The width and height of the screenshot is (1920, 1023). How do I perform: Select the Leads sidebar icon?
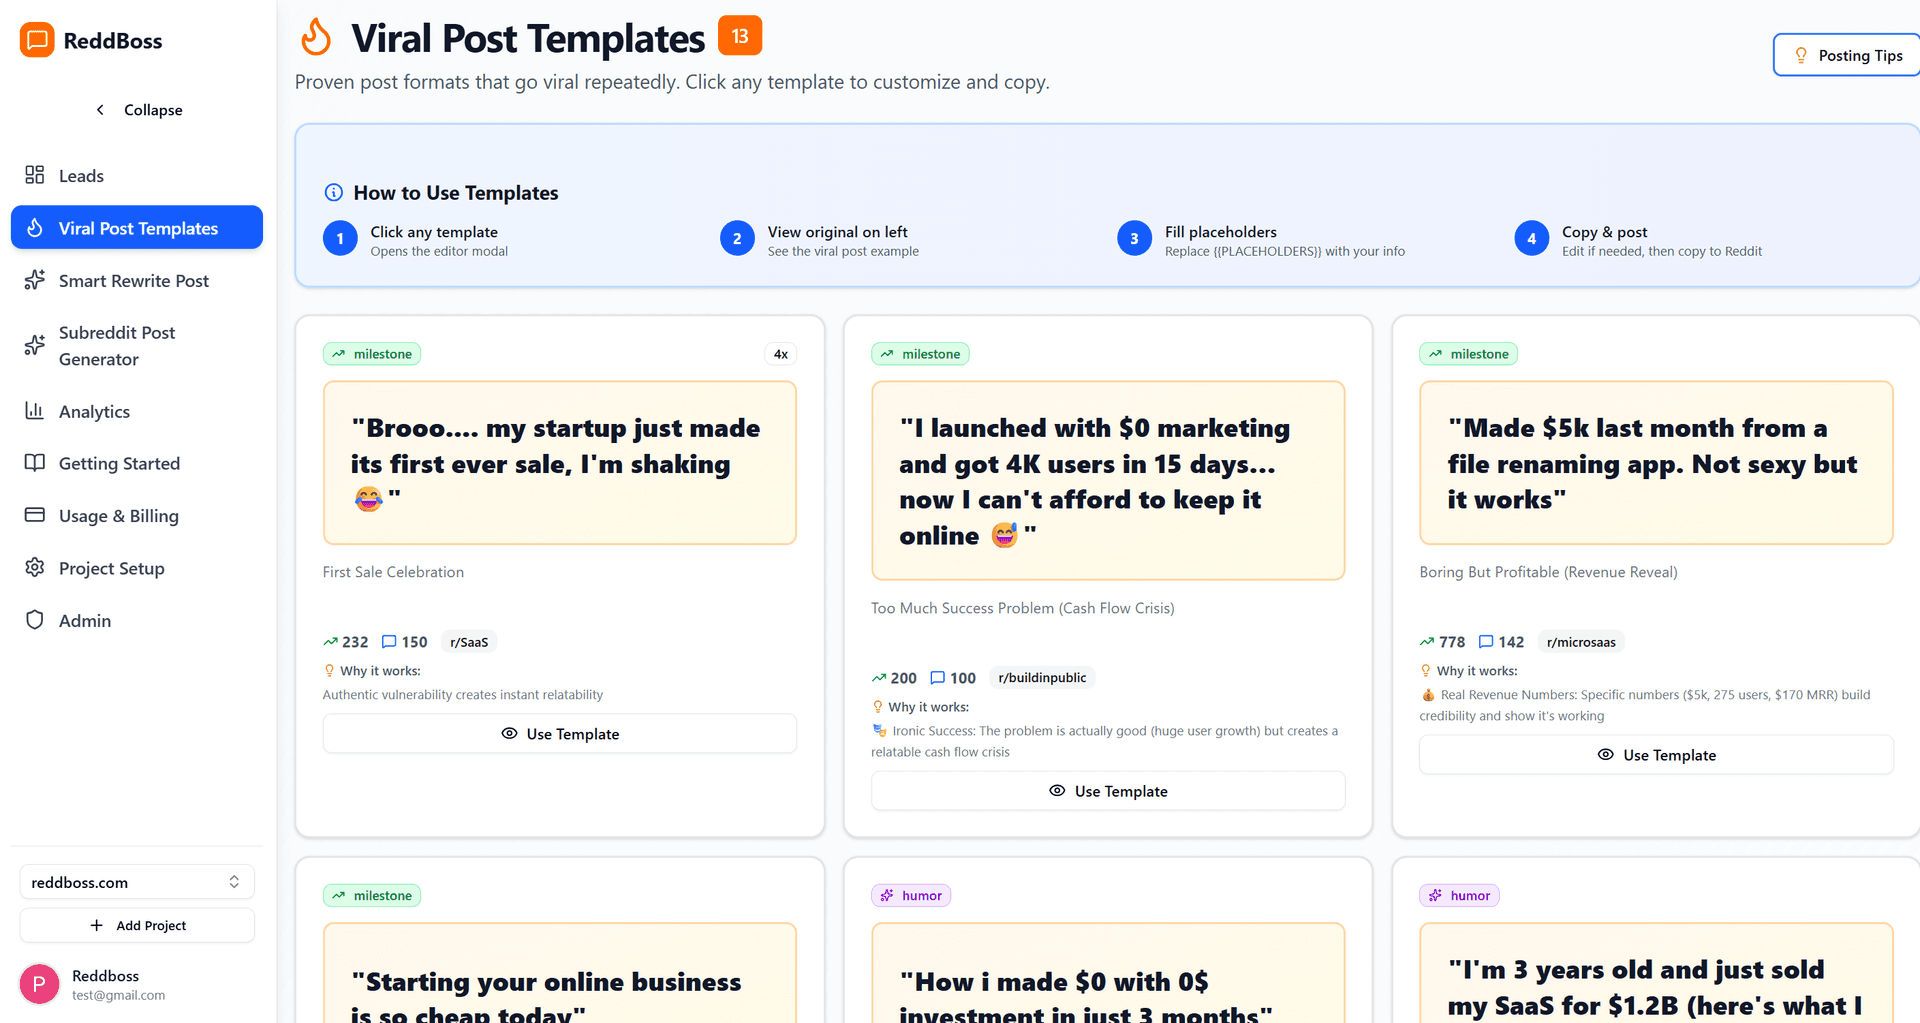(36, 175)
